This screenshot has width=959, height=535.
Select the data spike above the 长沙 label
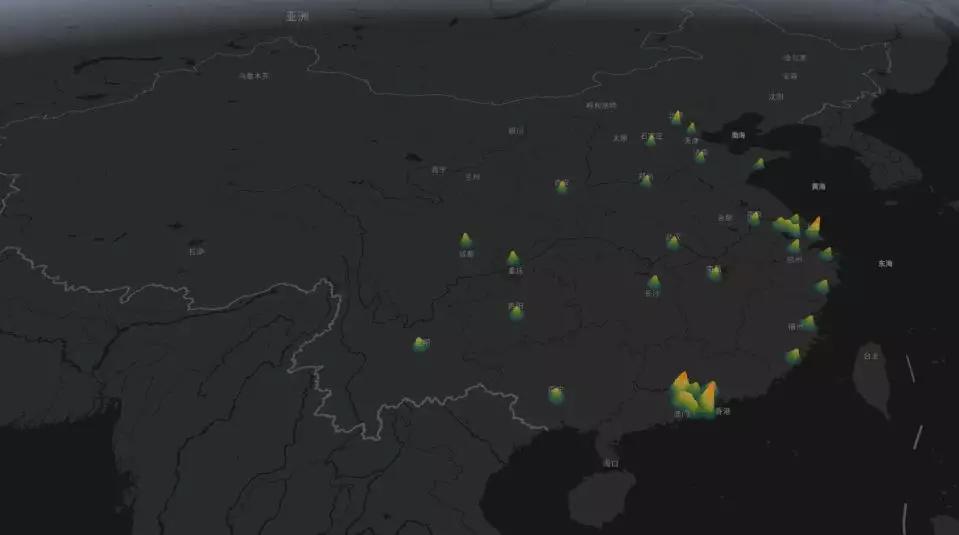tap(654, 282)
